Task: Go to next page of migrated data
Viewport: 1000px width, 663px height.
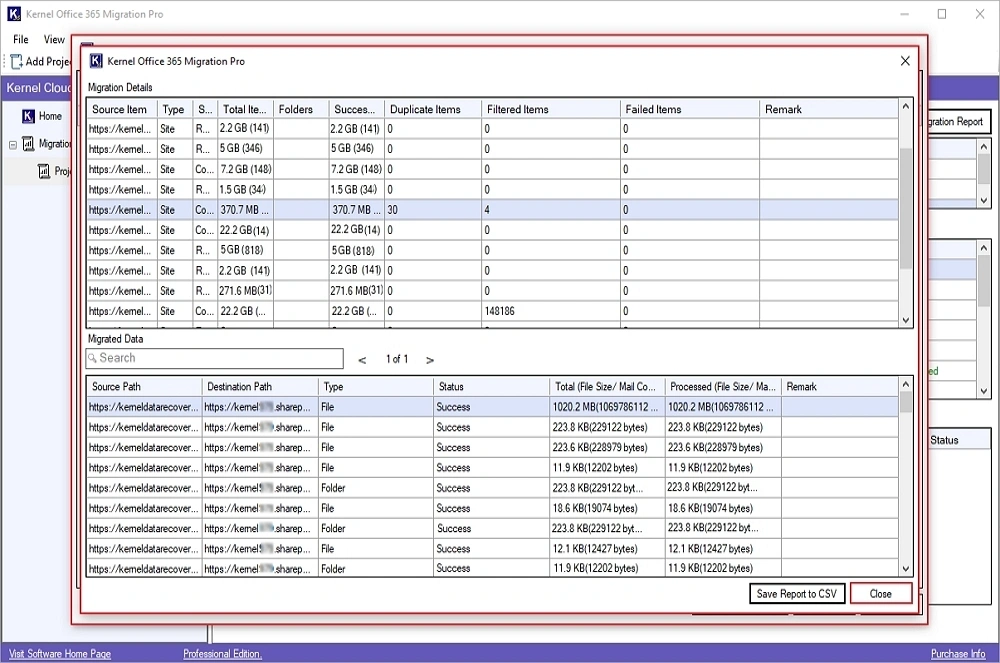Action: tap(430, 359)
